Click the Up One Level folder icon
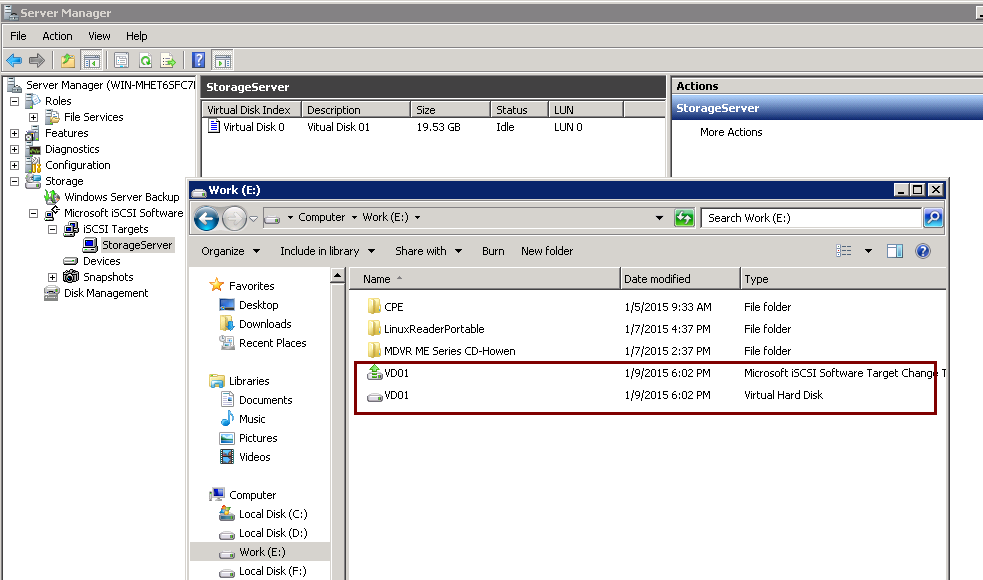983x580 pixels. [x=67, y=60]
